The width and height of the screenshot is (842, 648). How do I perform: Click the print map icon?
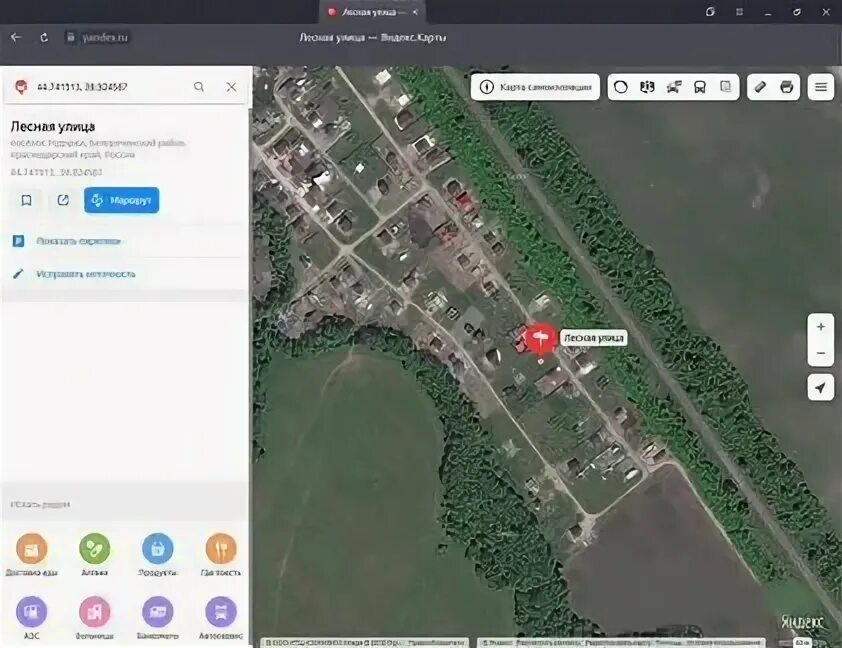tap(787, 87)
